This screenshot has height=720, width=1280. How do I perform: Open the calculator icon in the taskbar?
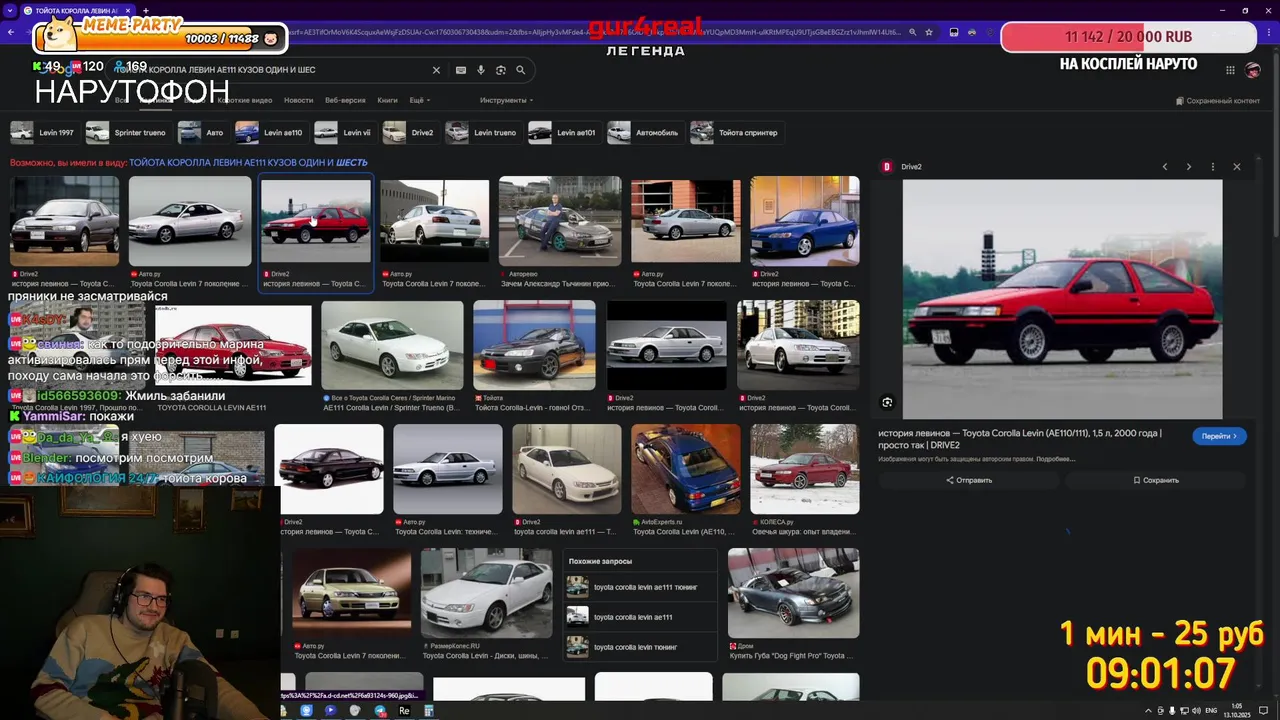(429, 711)
